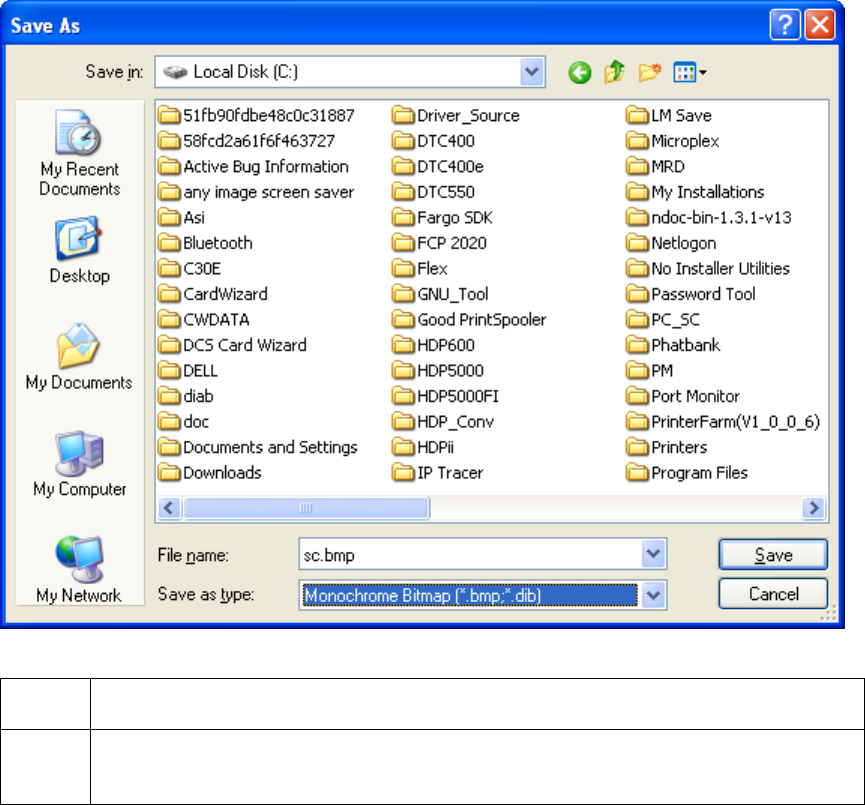Select the Flex folder name

[432, 269]
